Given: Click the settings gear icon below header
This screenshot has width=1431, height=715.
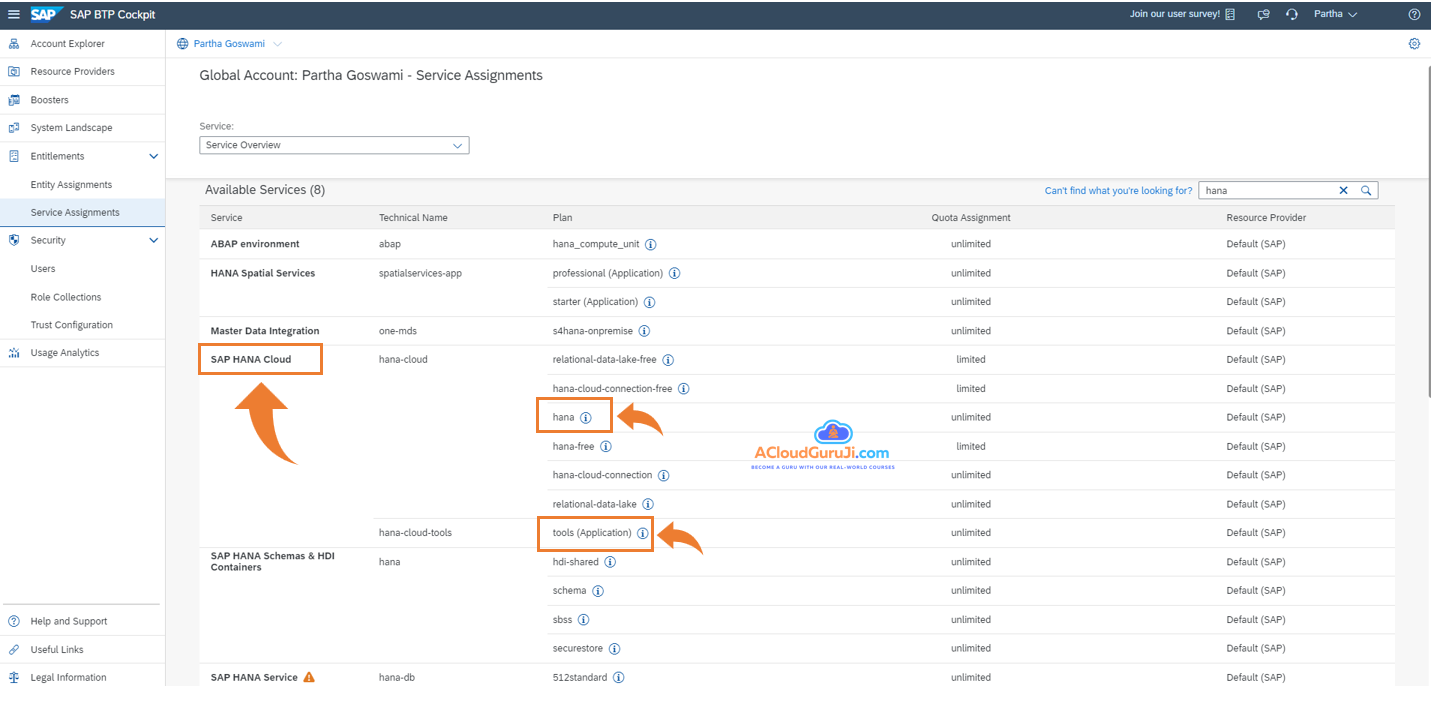Looking at the screenshot, I should point(1414,44).
